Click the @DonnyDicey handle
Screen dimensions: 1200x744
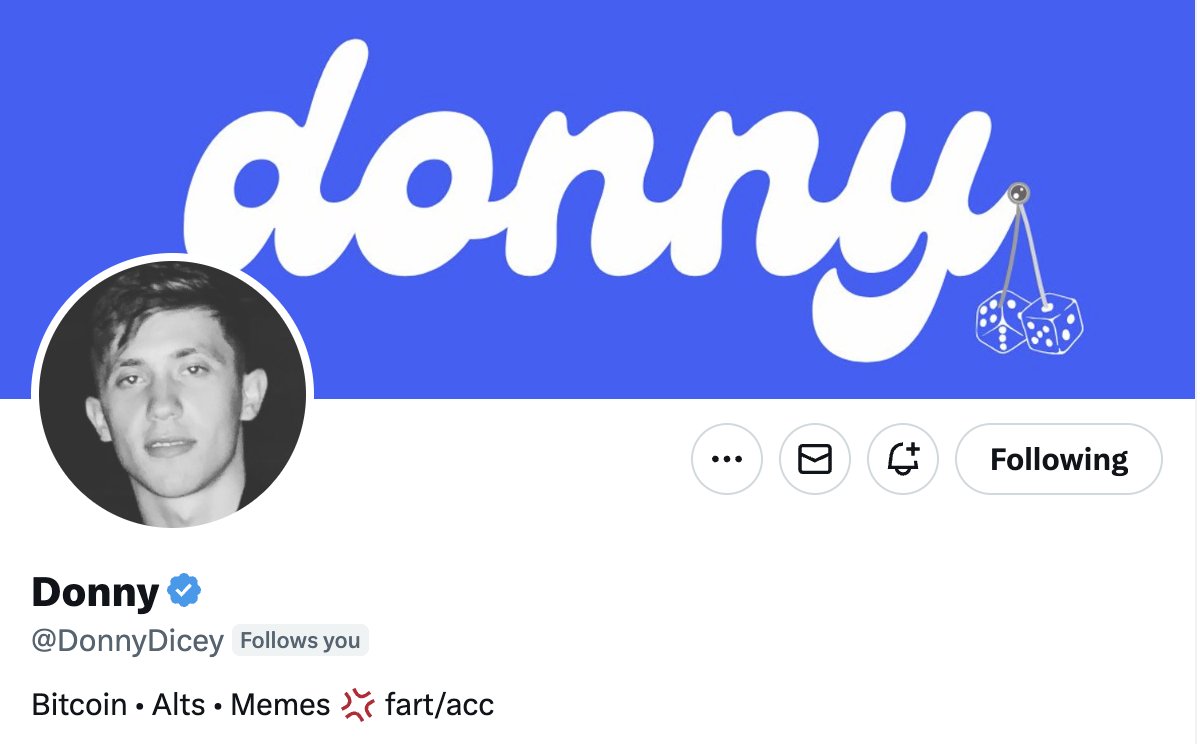(x=128, y=641)
